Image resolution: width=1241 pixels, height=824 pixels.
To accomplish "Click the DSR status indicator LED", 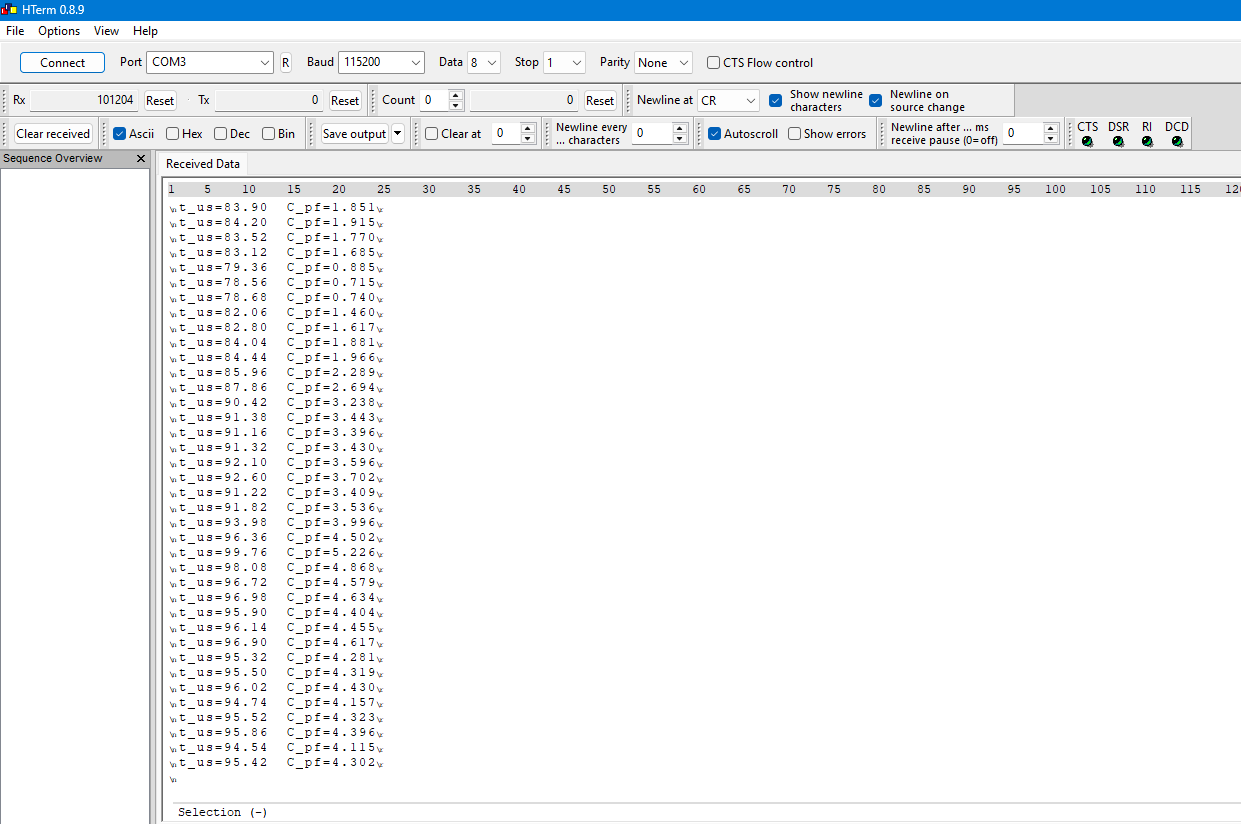I will point(1118,142).
